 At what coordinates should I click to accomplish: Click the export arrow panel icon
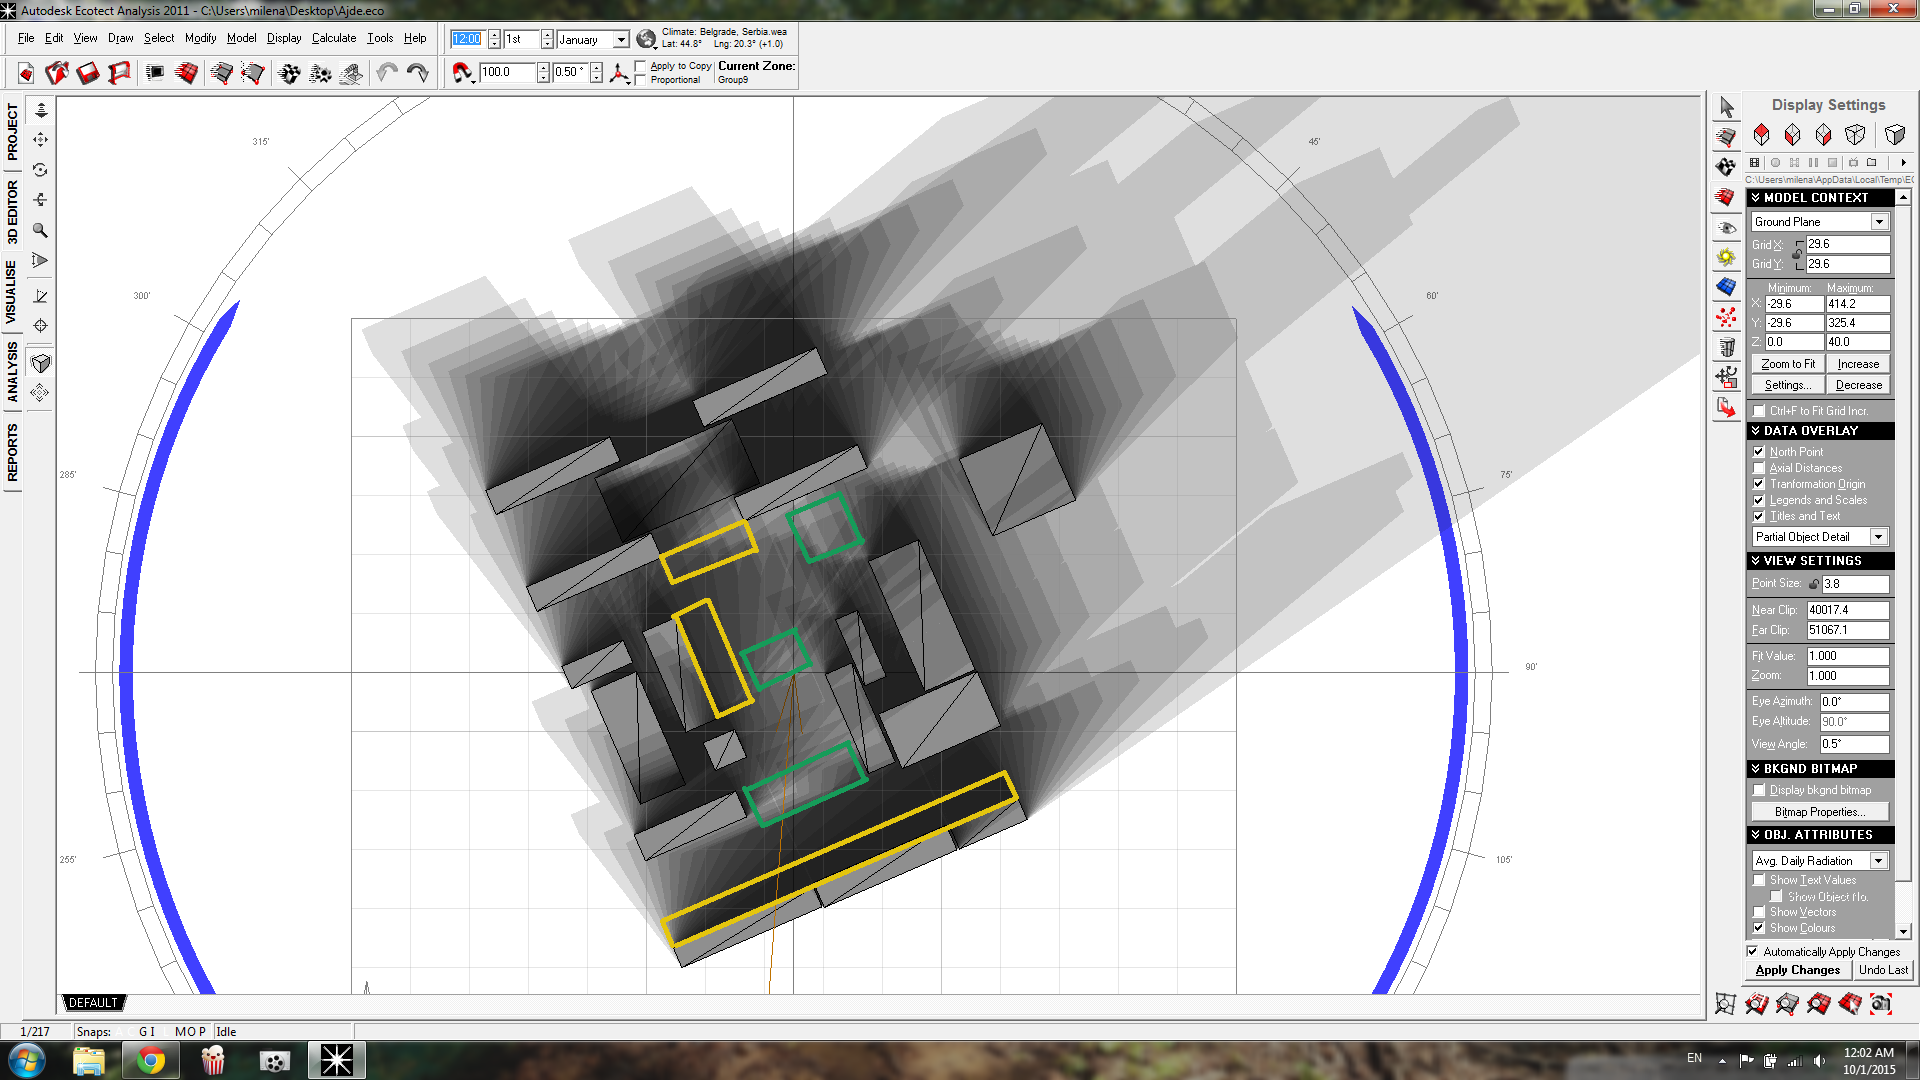(1727, 408)
